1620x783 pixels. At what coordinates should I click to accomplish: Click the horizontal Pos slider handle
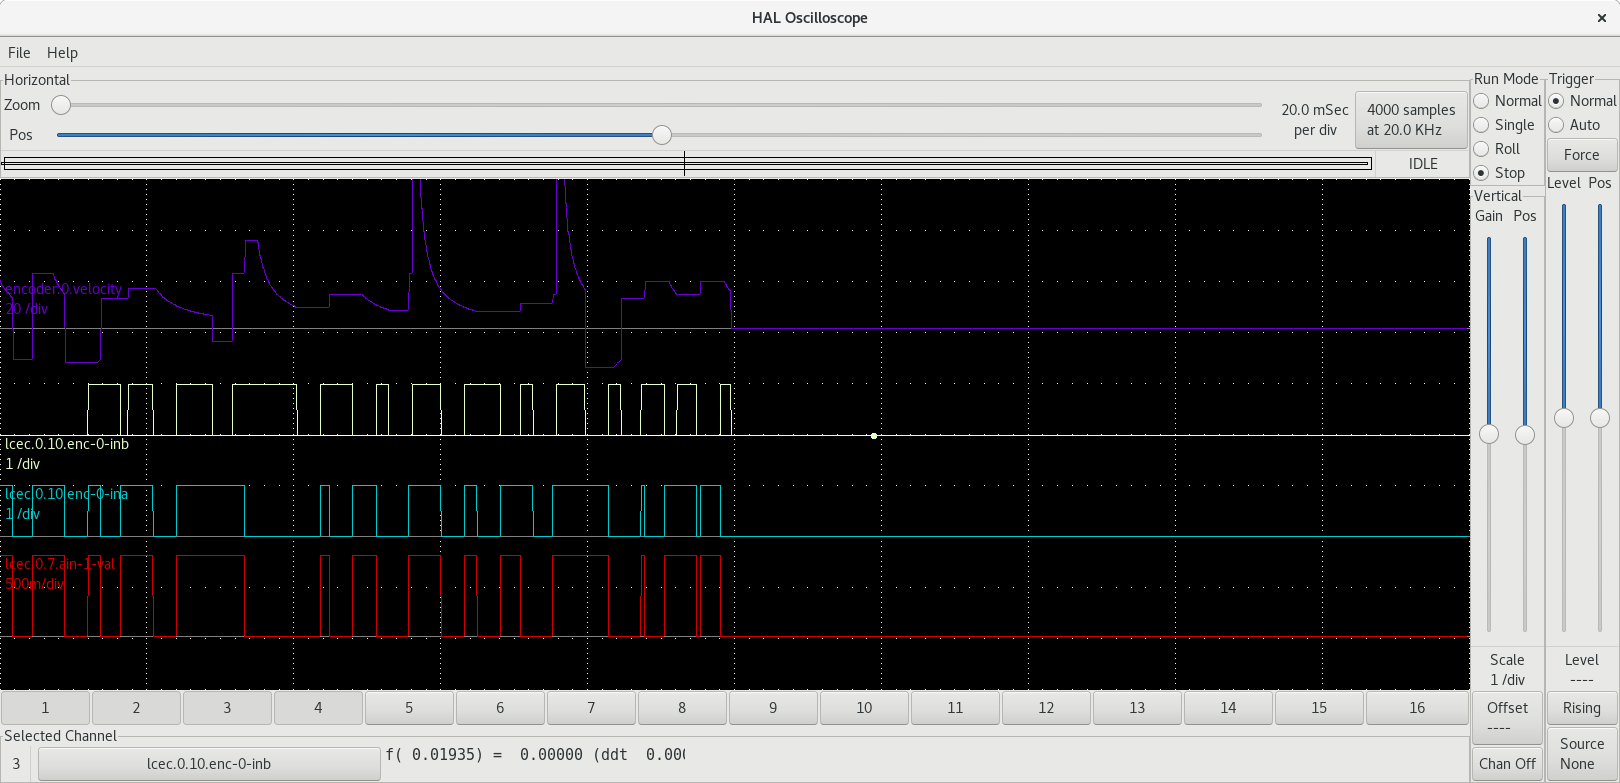[661, 135]
